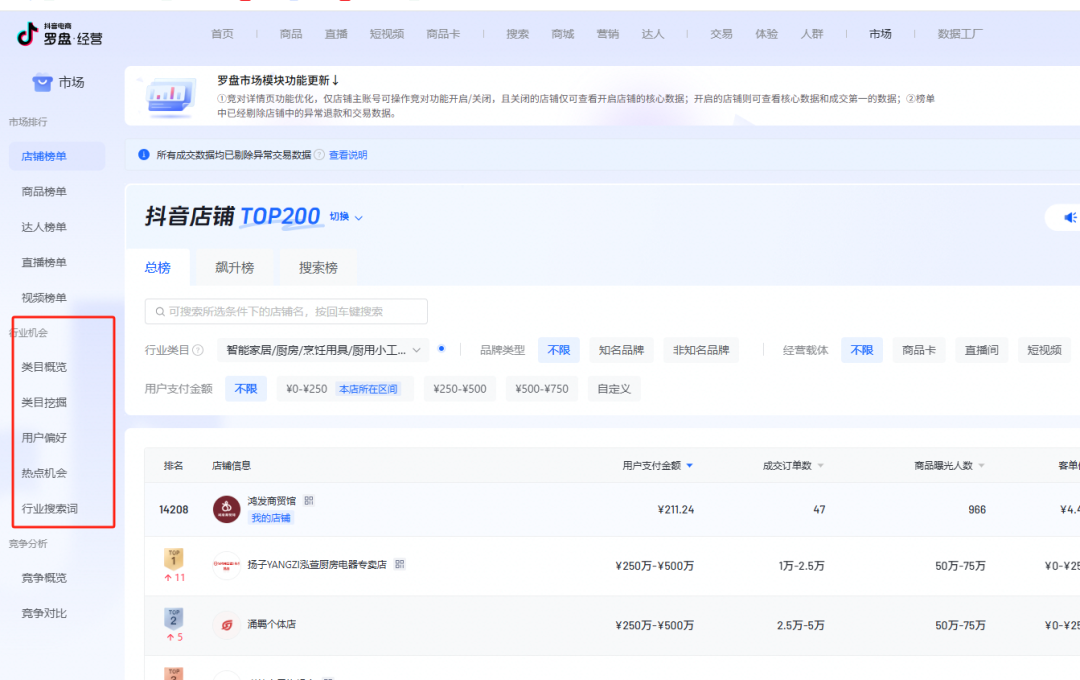Screen dimensions: 1080x680
Task: Click the QR code icon beside 鸿发商贸馆
Action: [309, 501]
